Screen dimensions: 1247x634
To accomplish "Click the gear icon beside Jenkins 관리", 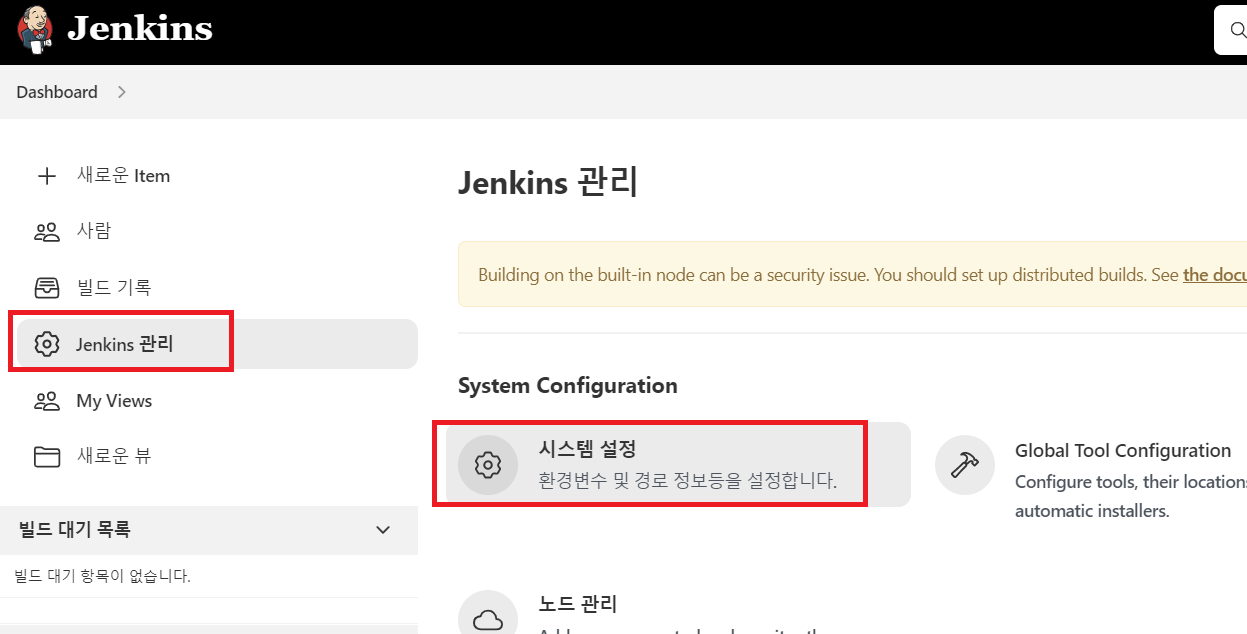I will [46, 344].
